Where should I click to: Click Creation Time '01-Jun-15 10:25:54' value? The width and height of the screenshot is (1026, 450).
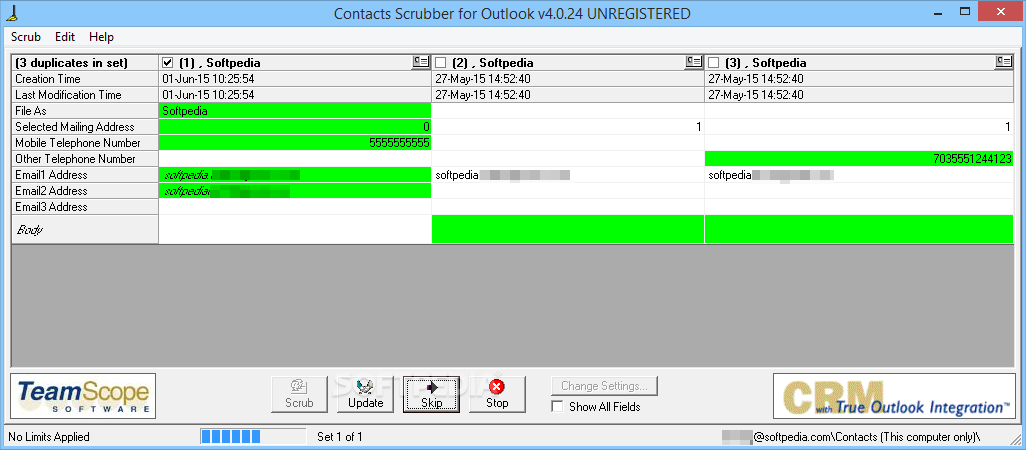pos(295,79)
